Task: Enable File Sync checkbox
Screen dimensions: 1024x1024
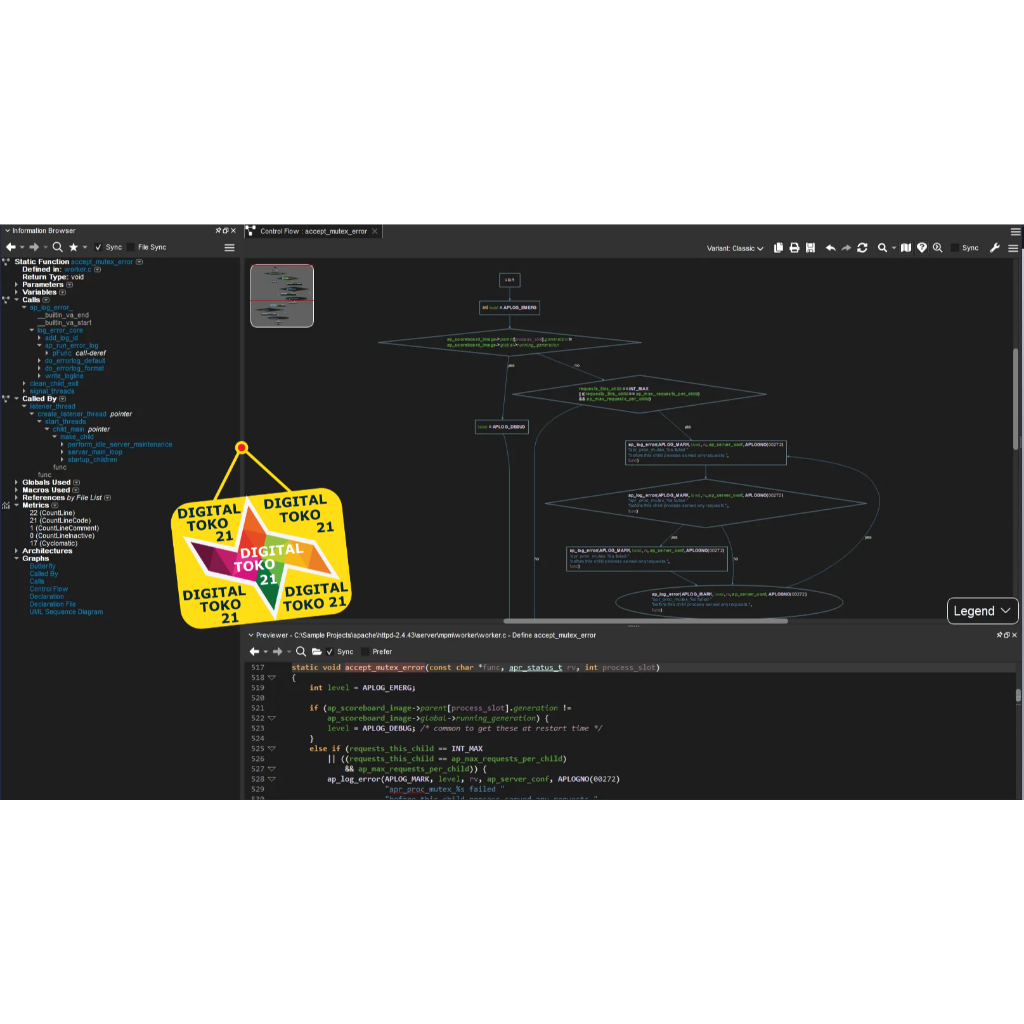Action: (131, 248)
